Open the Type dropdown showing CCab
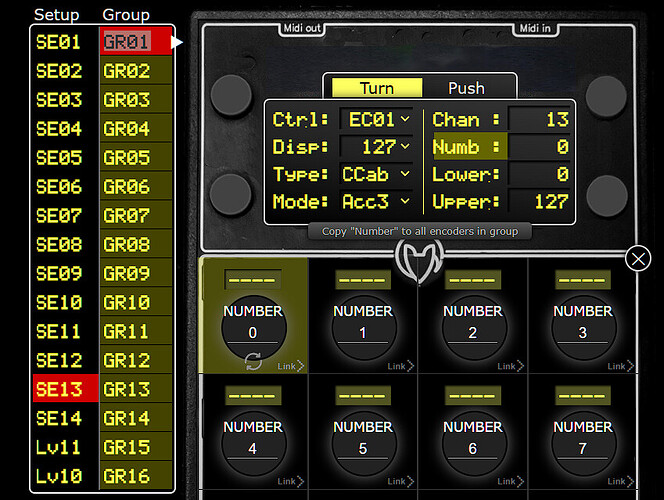 (x=376, y=174)
